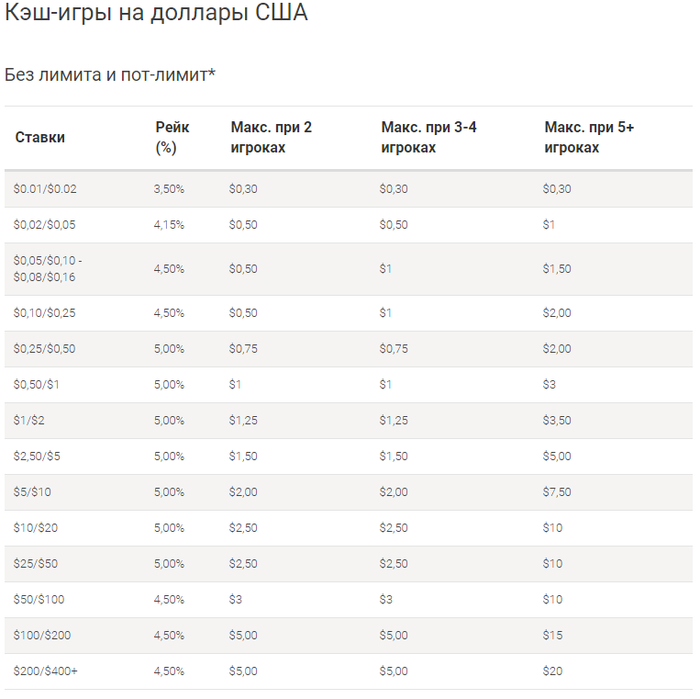The width and height of the screenshot is (700, 699).
Task: Select the $0,75 max for two players
Action: coord(243,349)
